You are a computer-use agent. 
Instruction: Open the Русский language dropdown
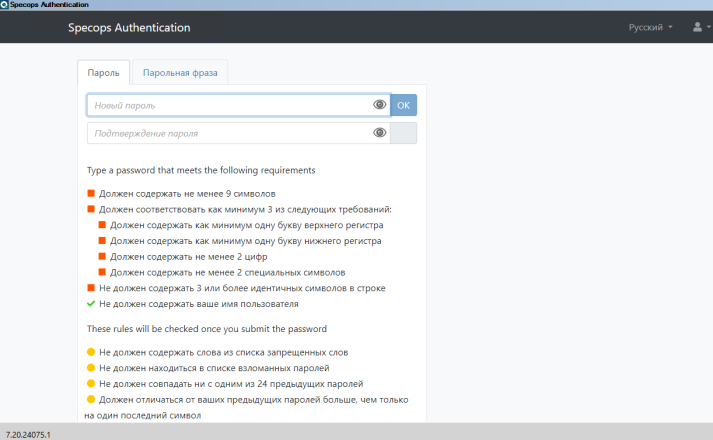(650, 27)
